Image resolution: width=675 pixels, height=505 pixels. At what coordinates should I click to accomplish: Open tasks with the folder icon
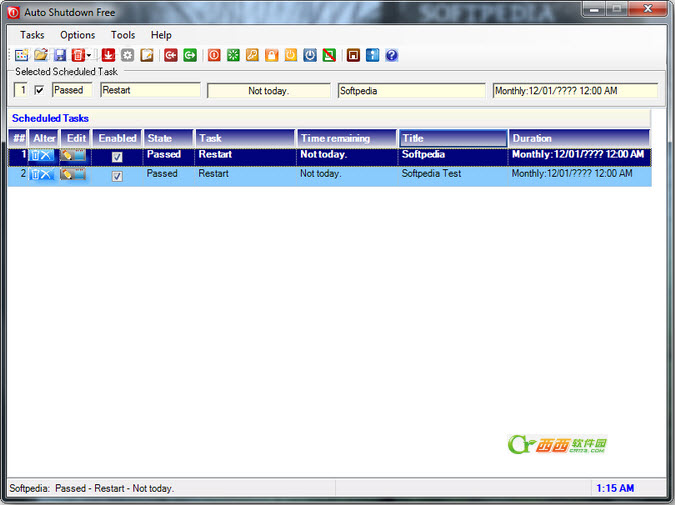click(41, 55)
